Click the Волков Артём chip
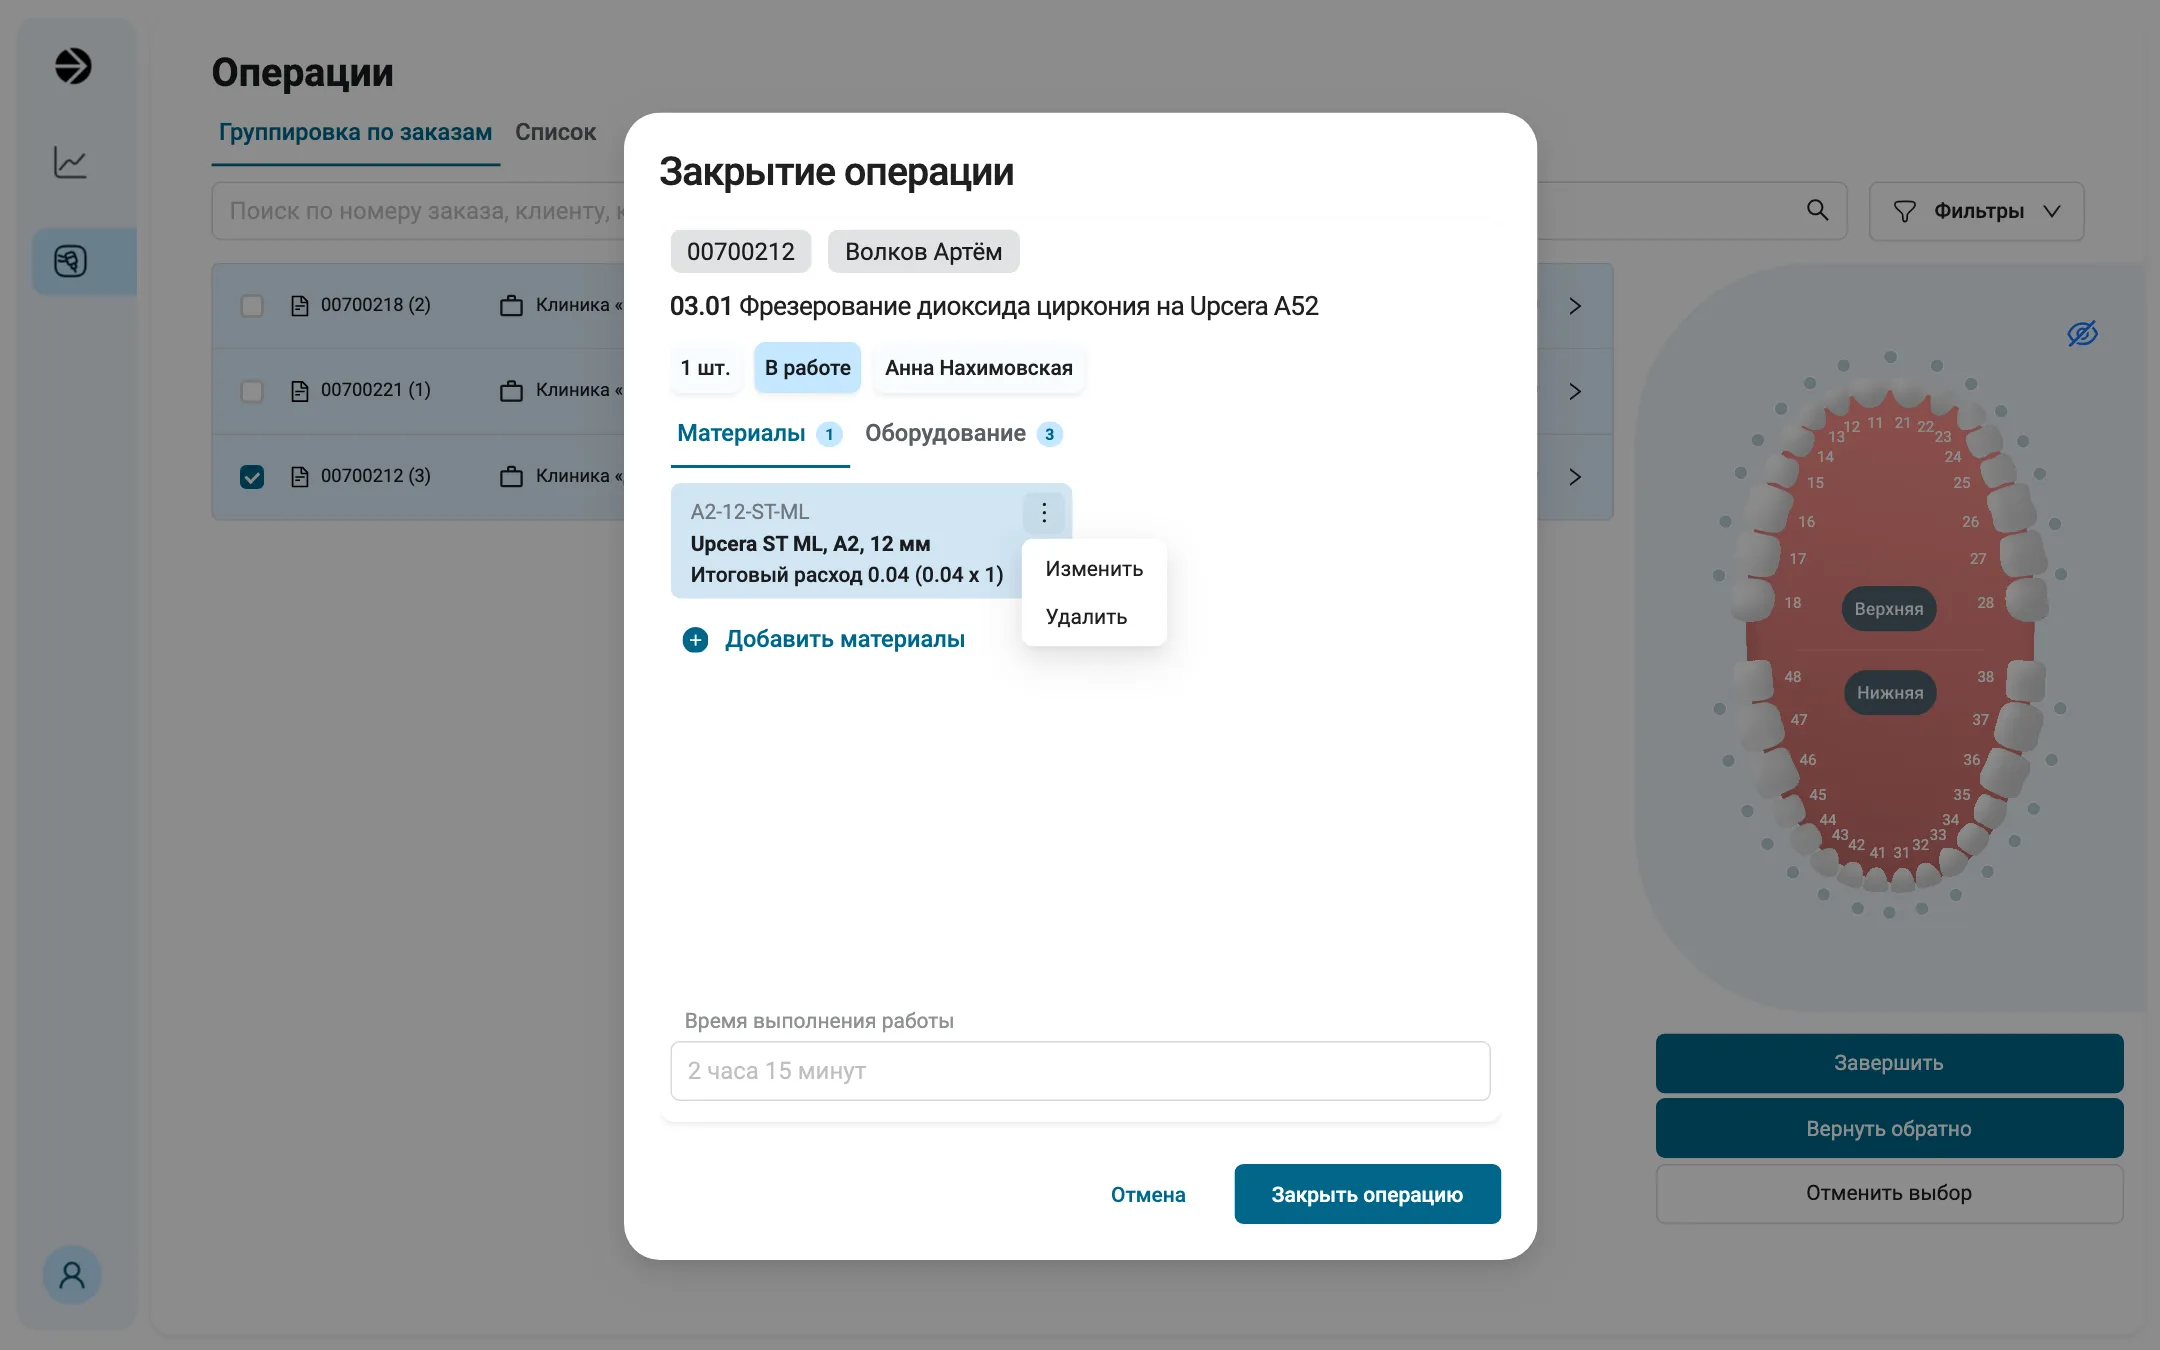 [x=923, y=252]
